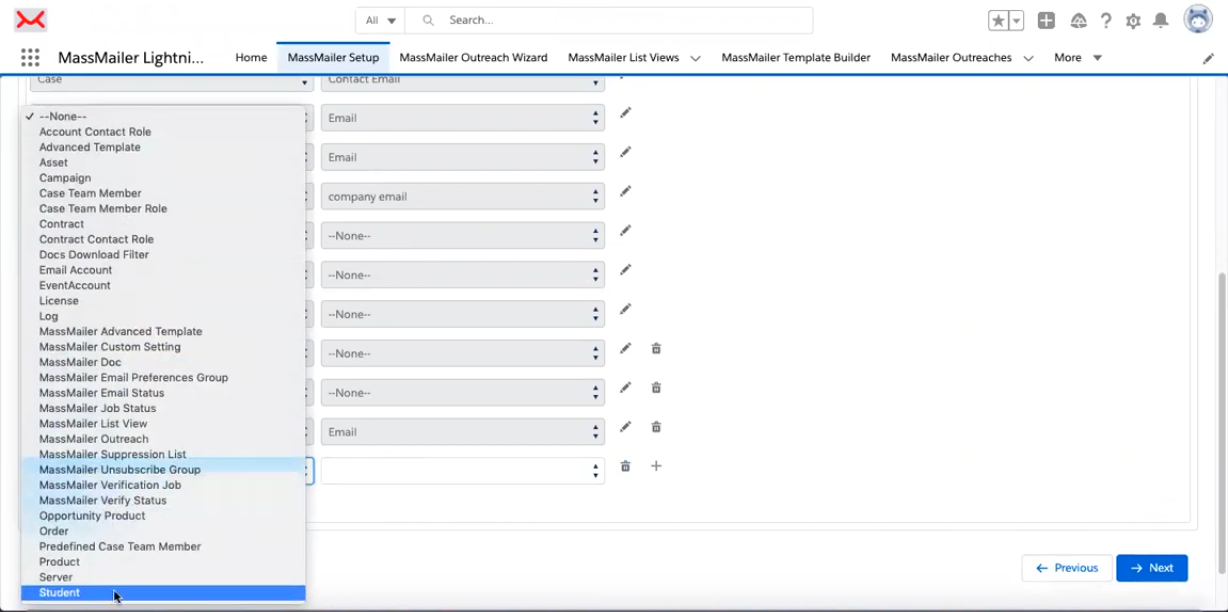Delete the bottom empty mapping row
Screen dimensions: 1228x612
(625, 466)
